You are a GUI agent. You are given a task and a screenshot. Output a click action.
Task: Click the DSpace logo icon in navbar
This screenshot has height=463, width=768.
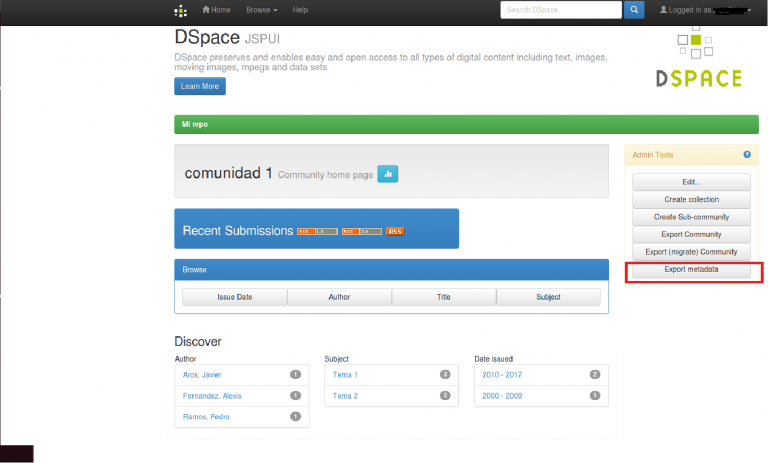(x=180, y=11)
